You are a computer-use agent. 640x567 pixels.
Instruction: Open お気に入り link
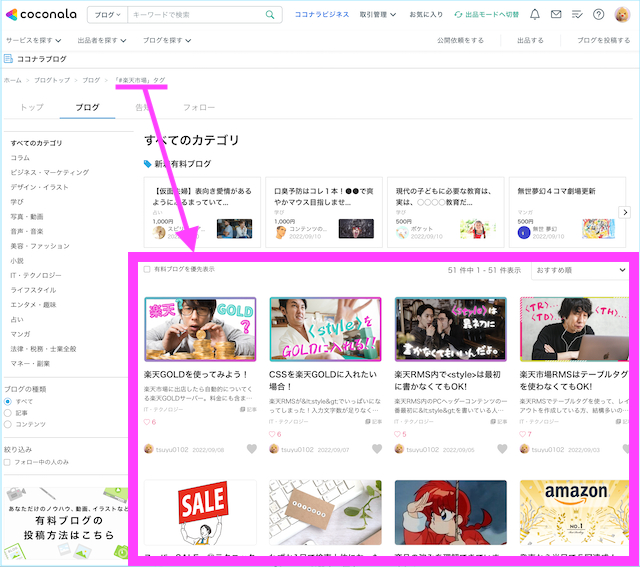(x=426, y=15)
